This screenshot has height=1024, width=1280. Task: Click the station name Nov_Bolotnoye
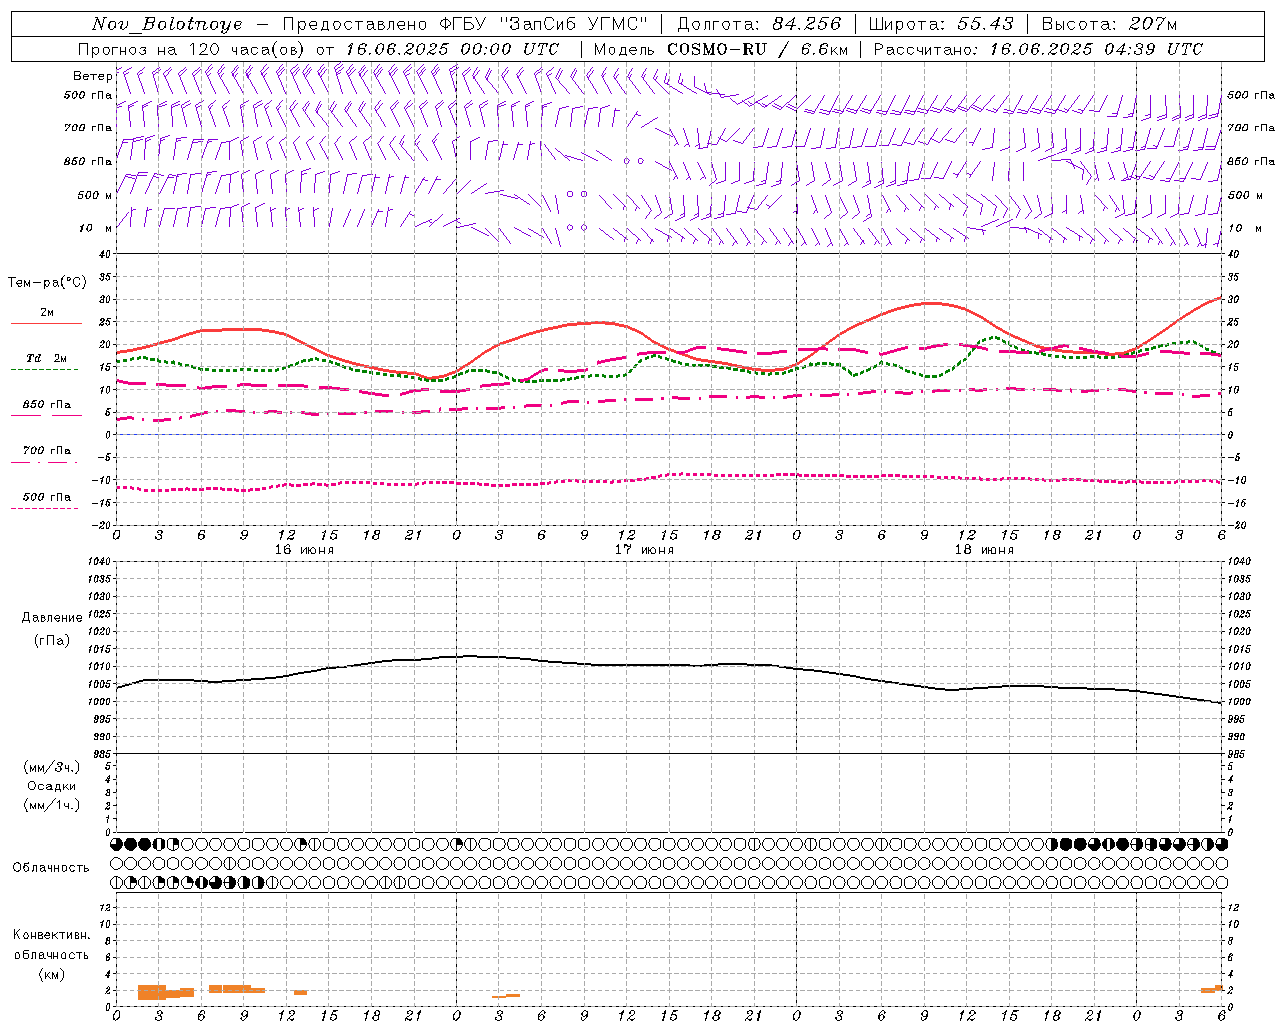[167, 24]
